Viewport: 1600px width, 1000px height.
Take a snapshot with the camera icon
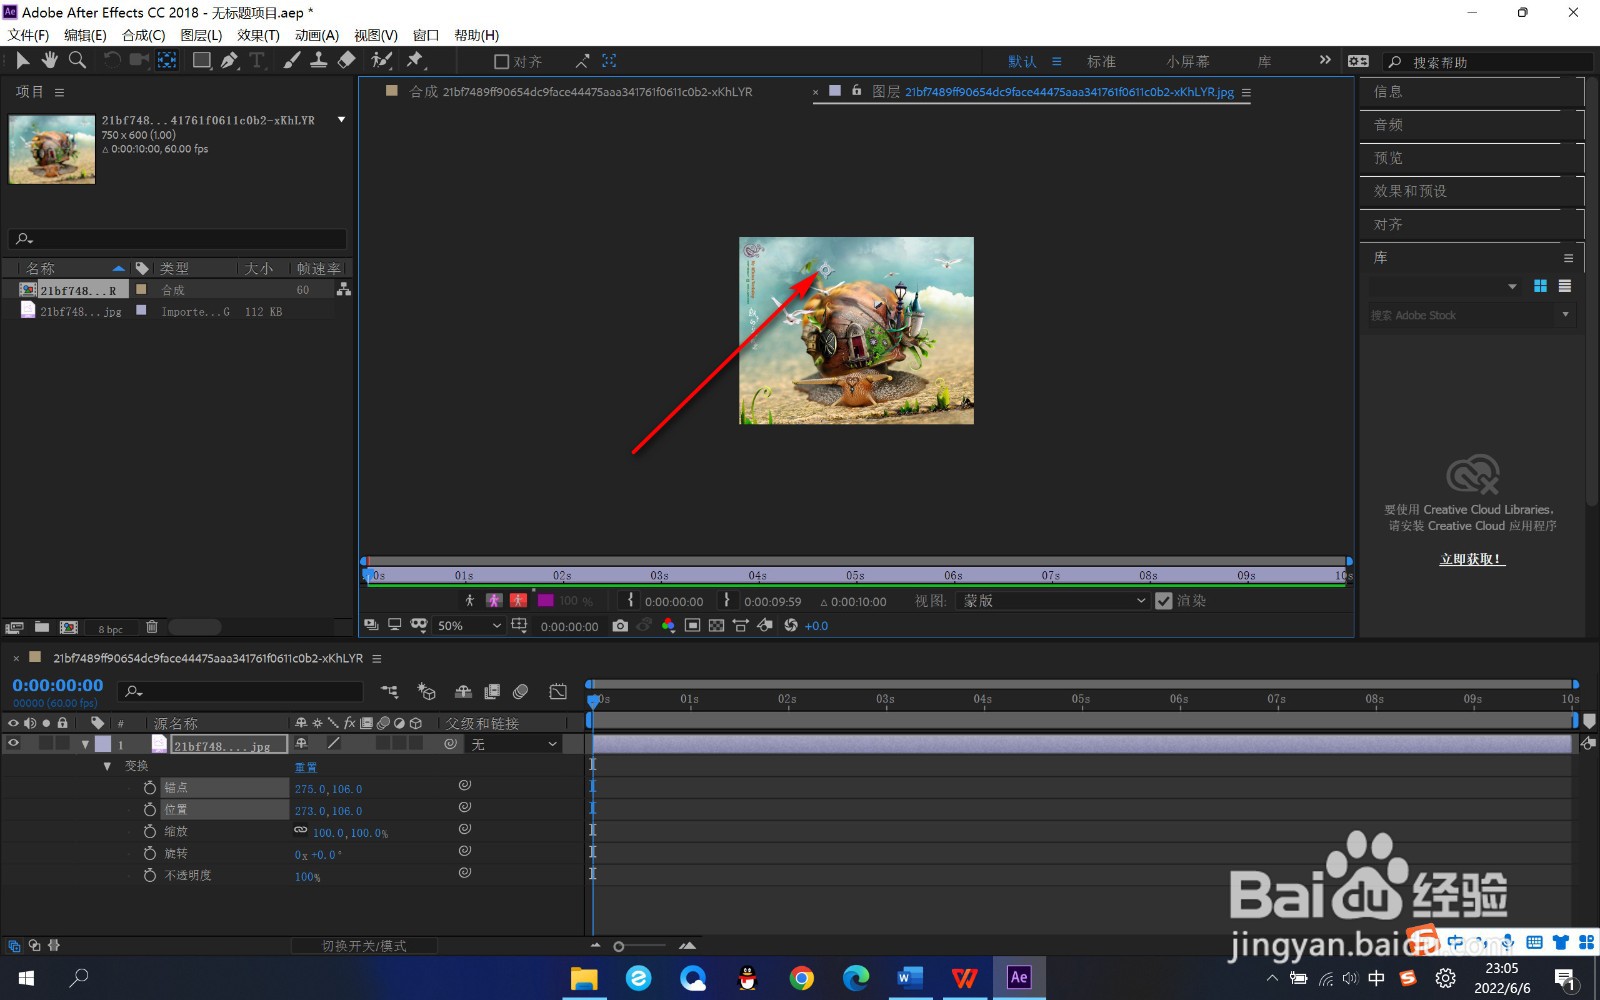pos(620,626)
